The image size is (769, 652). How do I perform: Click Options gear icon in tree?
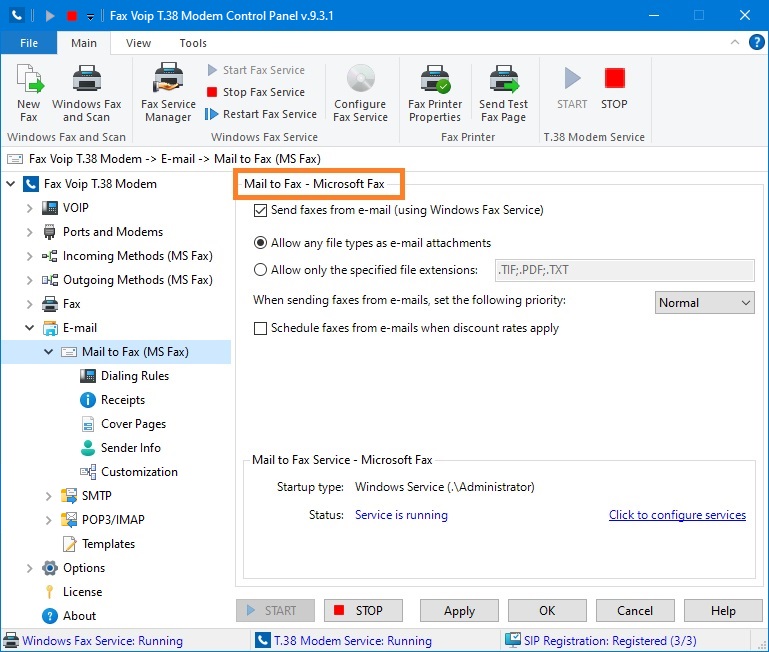point(50,568)
